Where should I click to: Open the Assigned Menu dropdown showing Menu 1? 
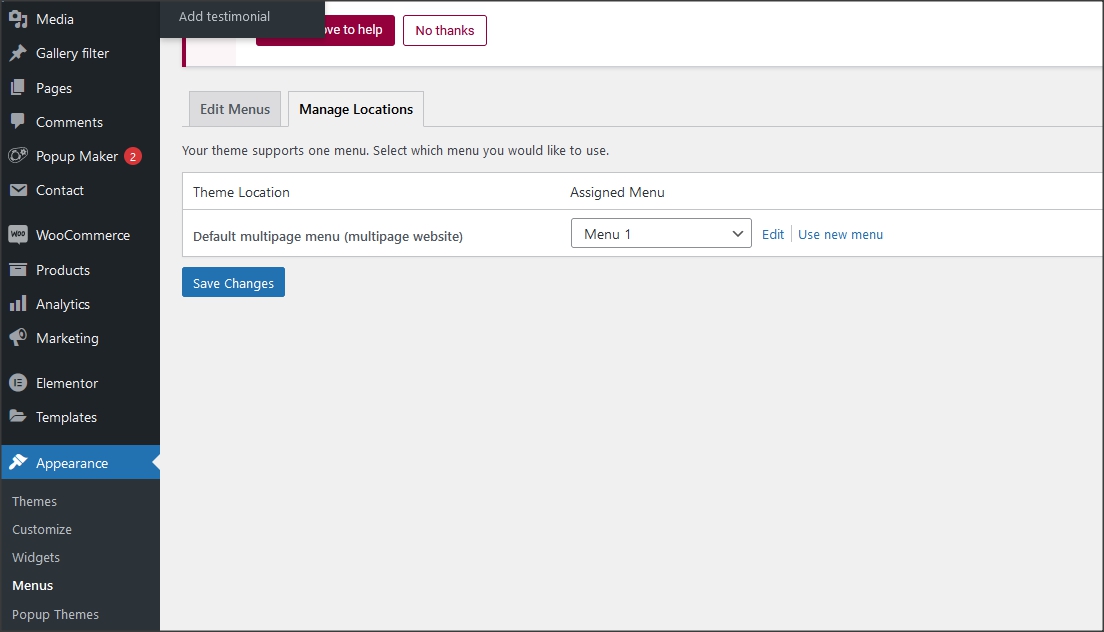(x=661, y=234)
